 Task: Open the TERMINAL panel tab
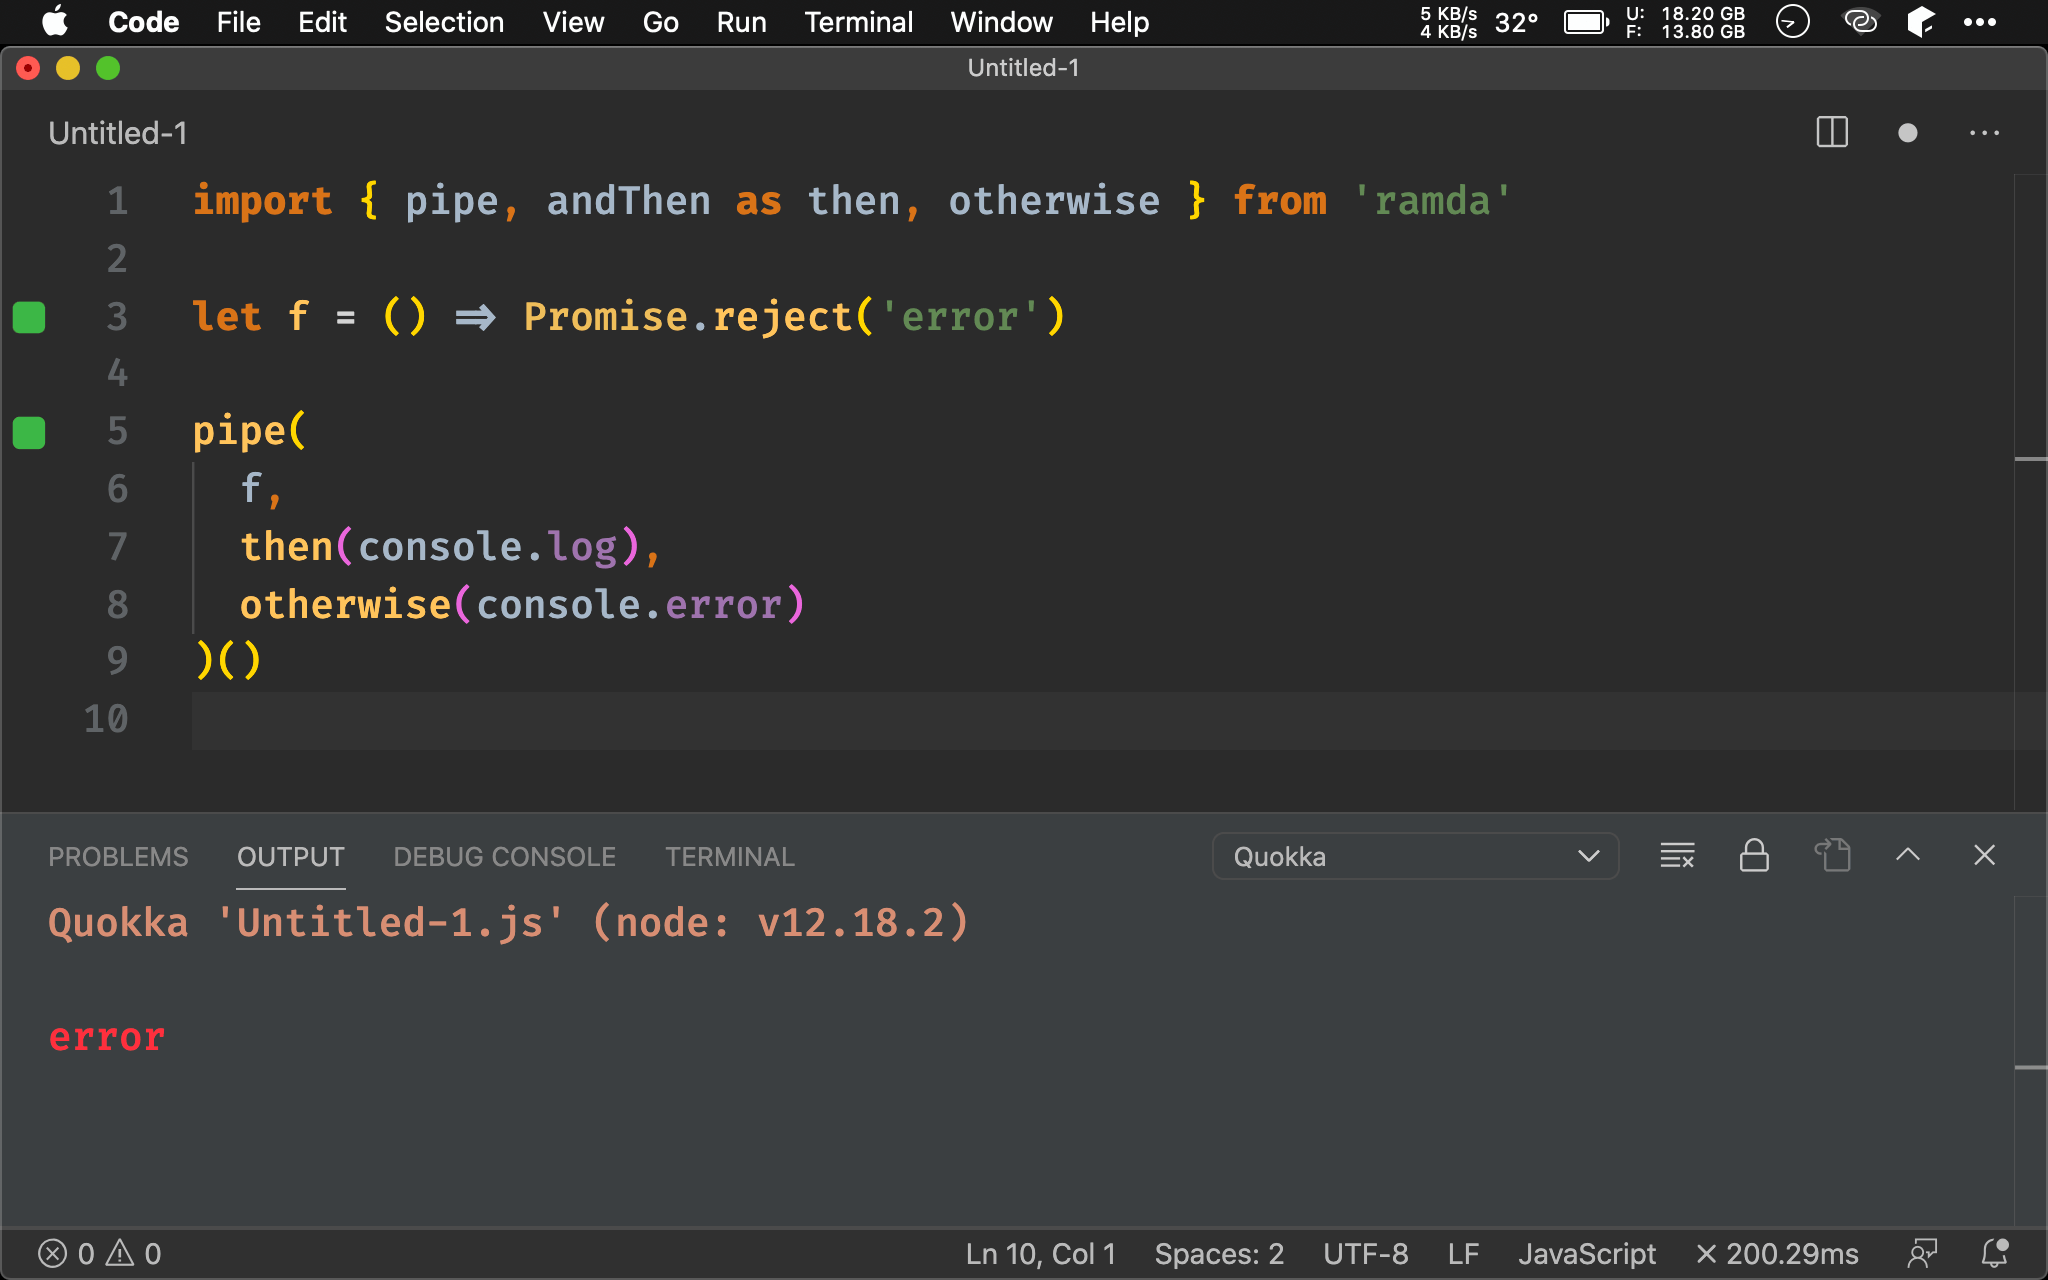(730, 857)
